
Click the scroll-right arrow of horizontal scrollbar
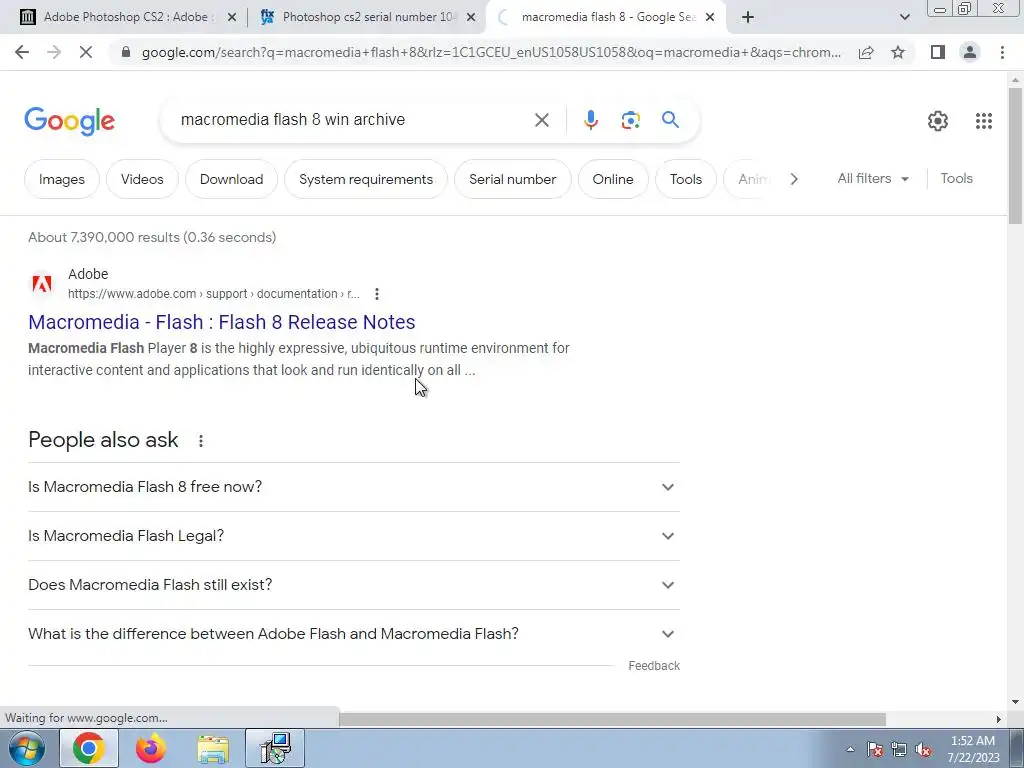point(998,719)
